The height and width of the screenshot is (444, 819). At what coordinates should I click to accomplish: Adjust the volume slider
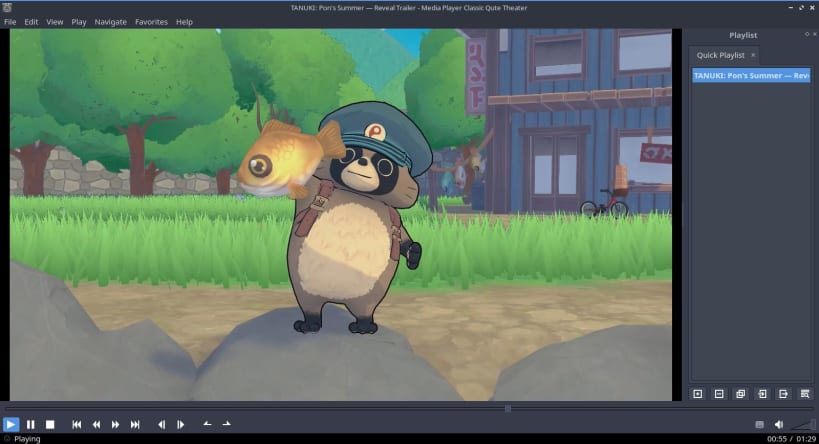pyautogui.click(x=803, y=424)
